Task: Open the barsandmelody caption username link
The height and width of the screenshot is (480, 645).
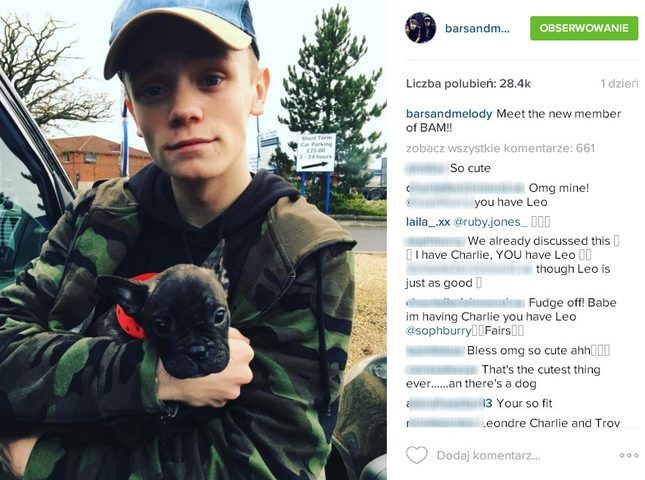Action: pos(449,114)
